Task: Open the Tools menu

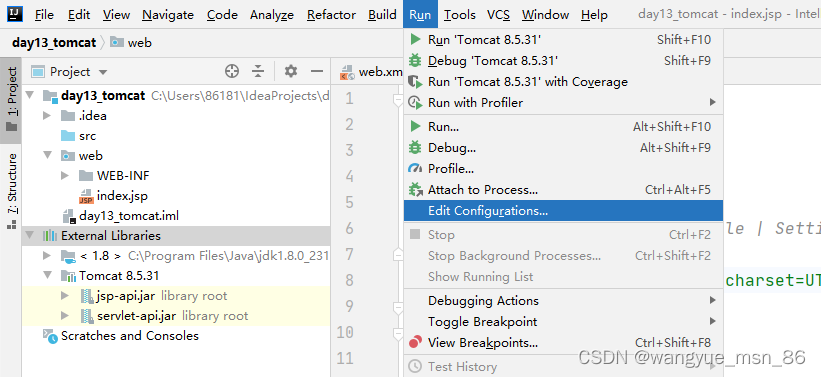Action: point(459,15)
